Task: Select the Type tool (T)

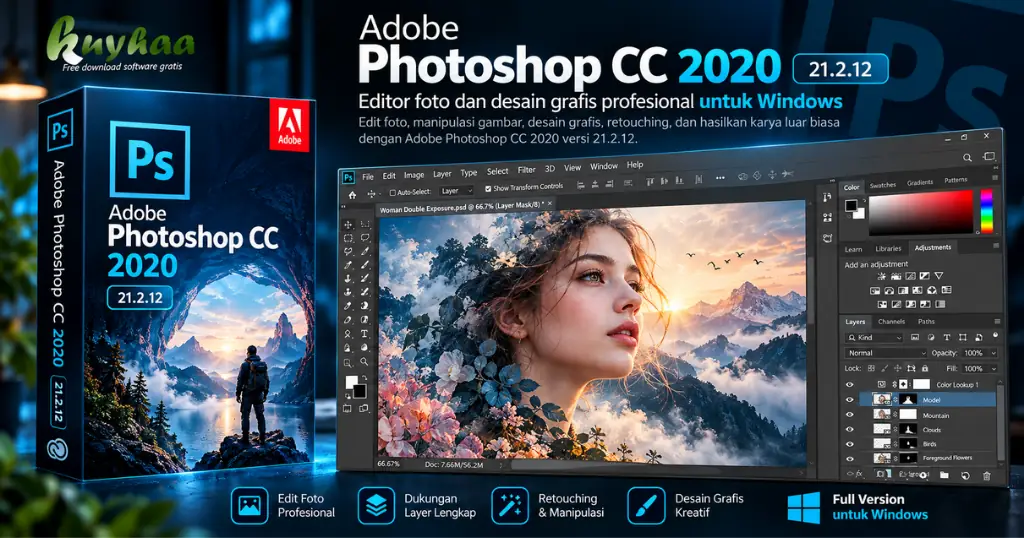Action: tap(364, 334)
